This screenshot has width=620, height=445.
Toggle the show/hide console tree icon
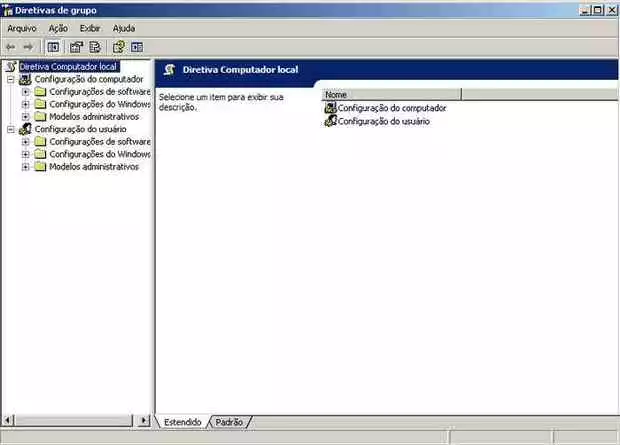(53, 47)
